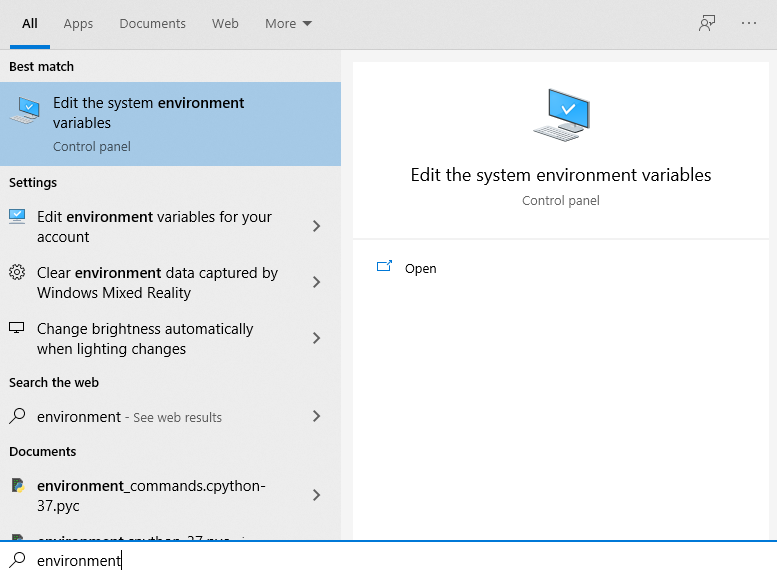Expand arrow for Edit environment variables for account
777x577 pixels.
point(317,227)
